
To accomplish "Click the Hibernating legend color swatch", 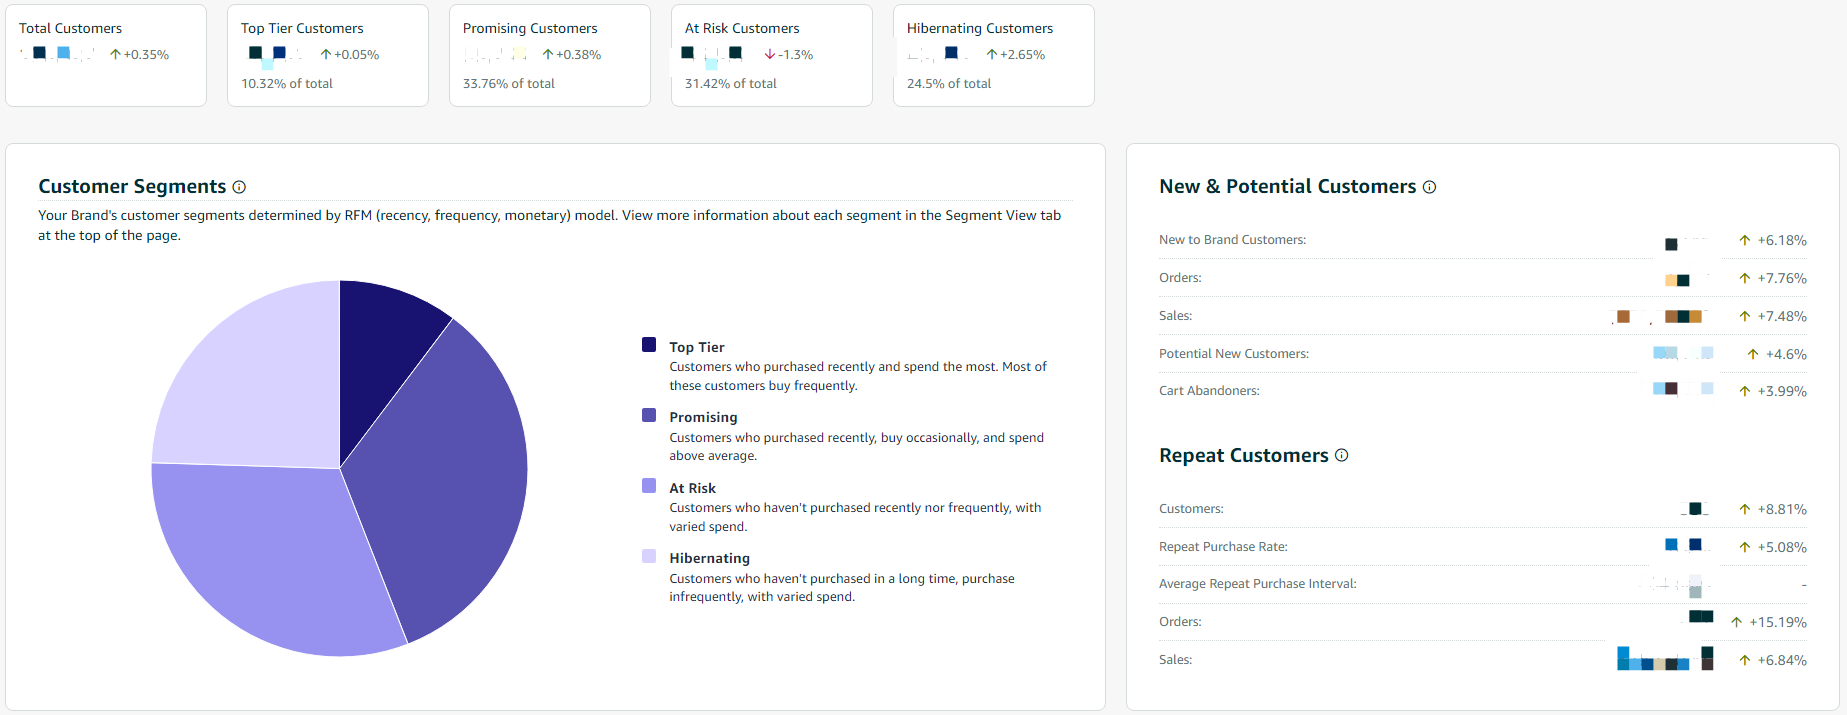I will click(649, 556).
